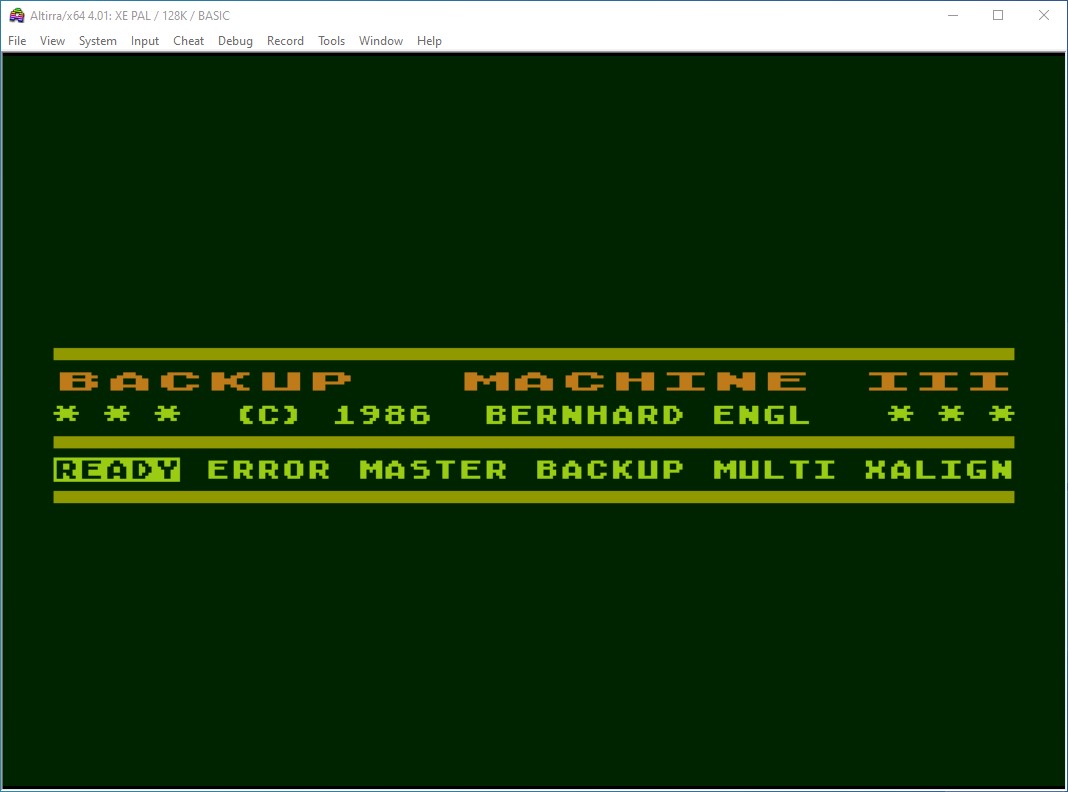Viewport: 1068px width, 792px height.
Task: Open the View menu
Action: coord(52,41)
